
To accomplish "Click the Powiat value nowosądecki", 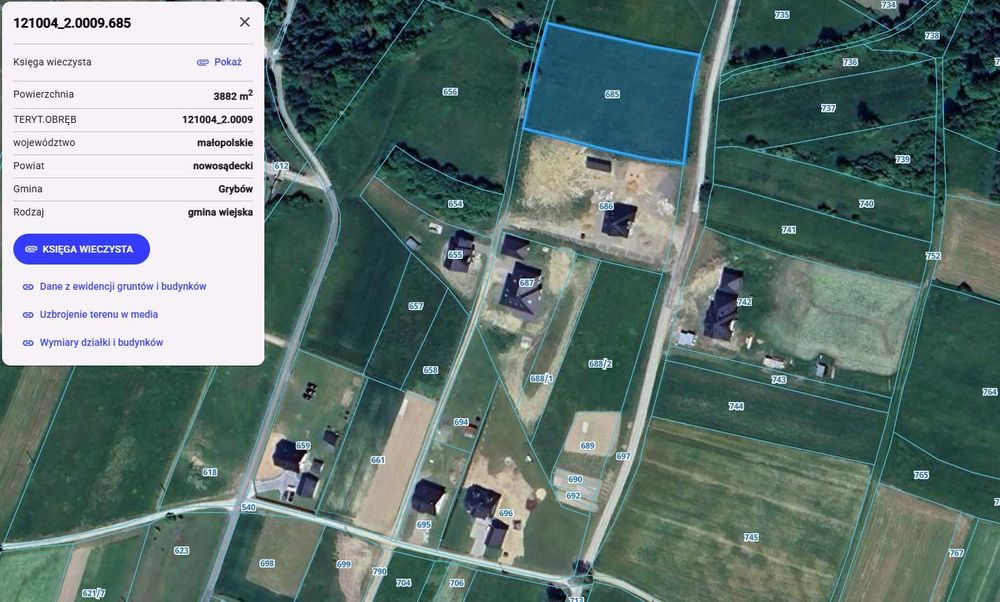I will point(223,166).
